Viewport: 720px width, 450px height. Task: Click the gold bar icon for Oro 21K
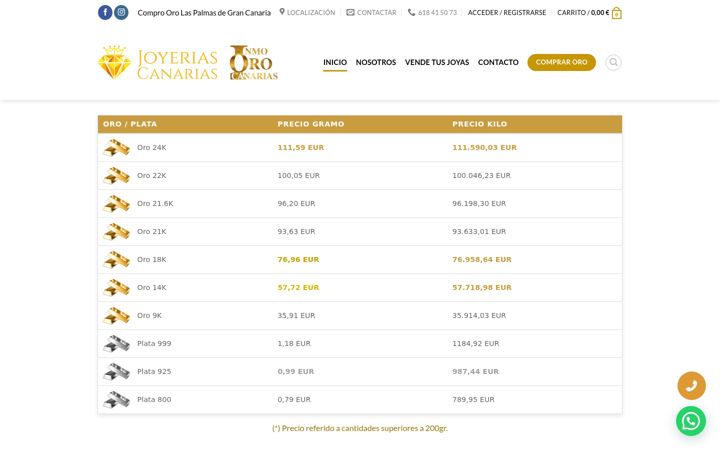coord(116,232)
